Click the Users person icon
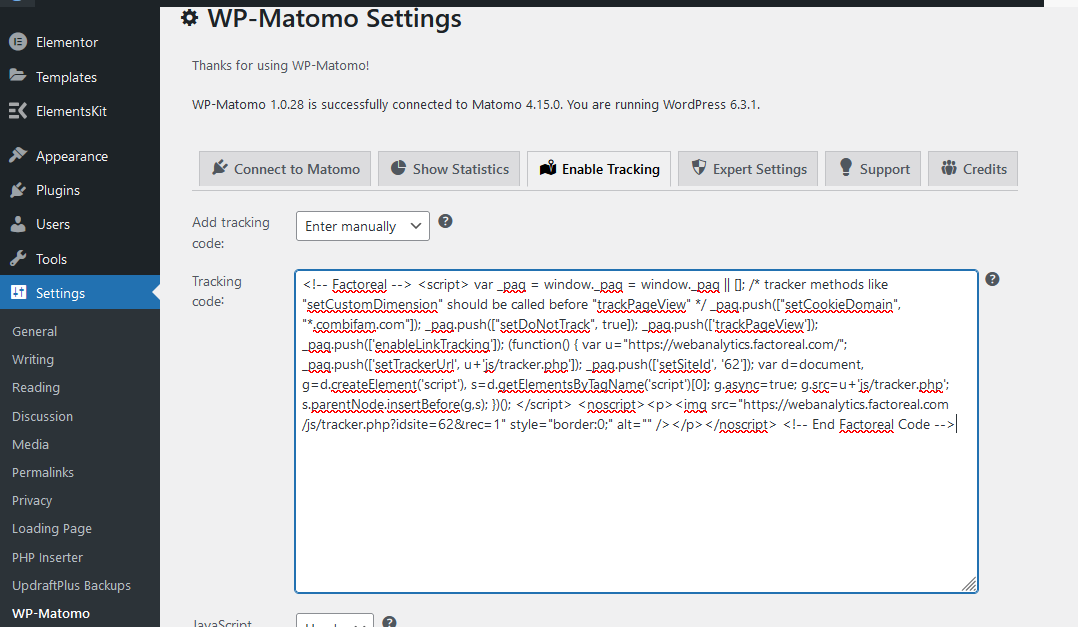 coord(18,224)
